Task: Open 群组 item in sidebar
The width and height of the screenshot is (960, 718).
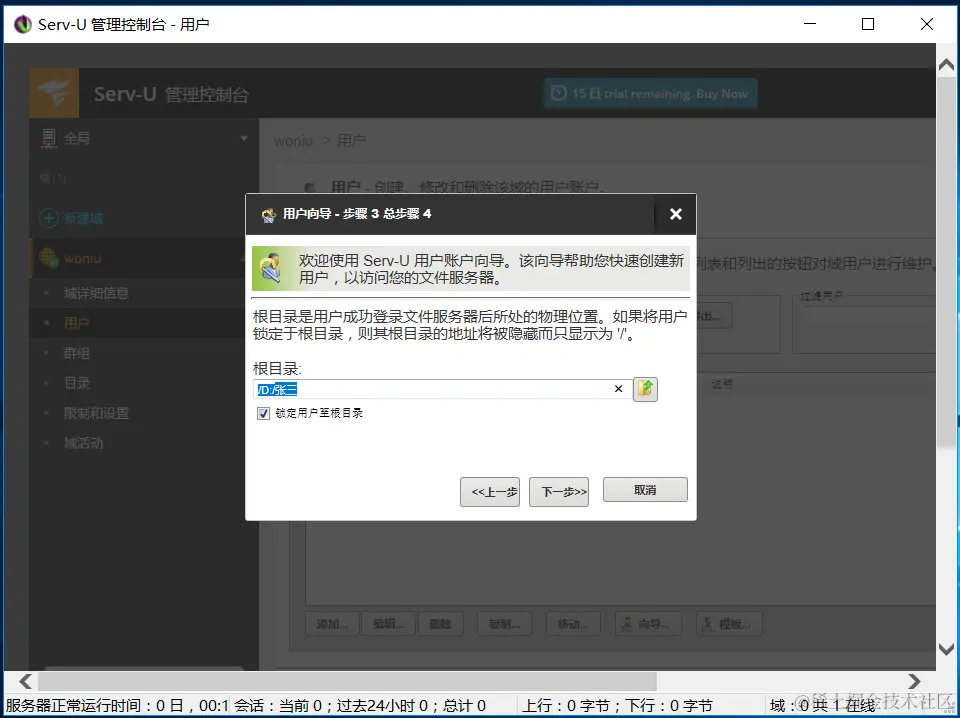Action: pos(77,353)
